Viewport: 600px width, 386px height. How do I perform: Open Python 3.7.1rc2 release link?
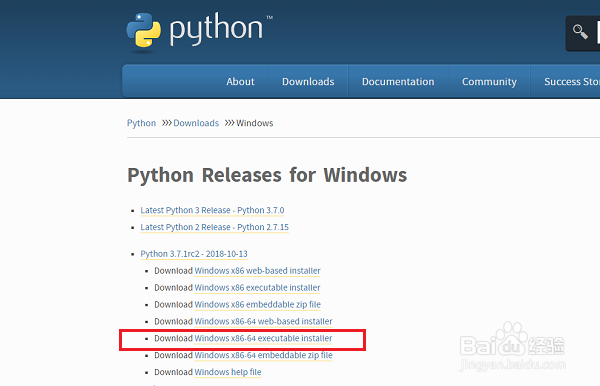pos(194,254)
